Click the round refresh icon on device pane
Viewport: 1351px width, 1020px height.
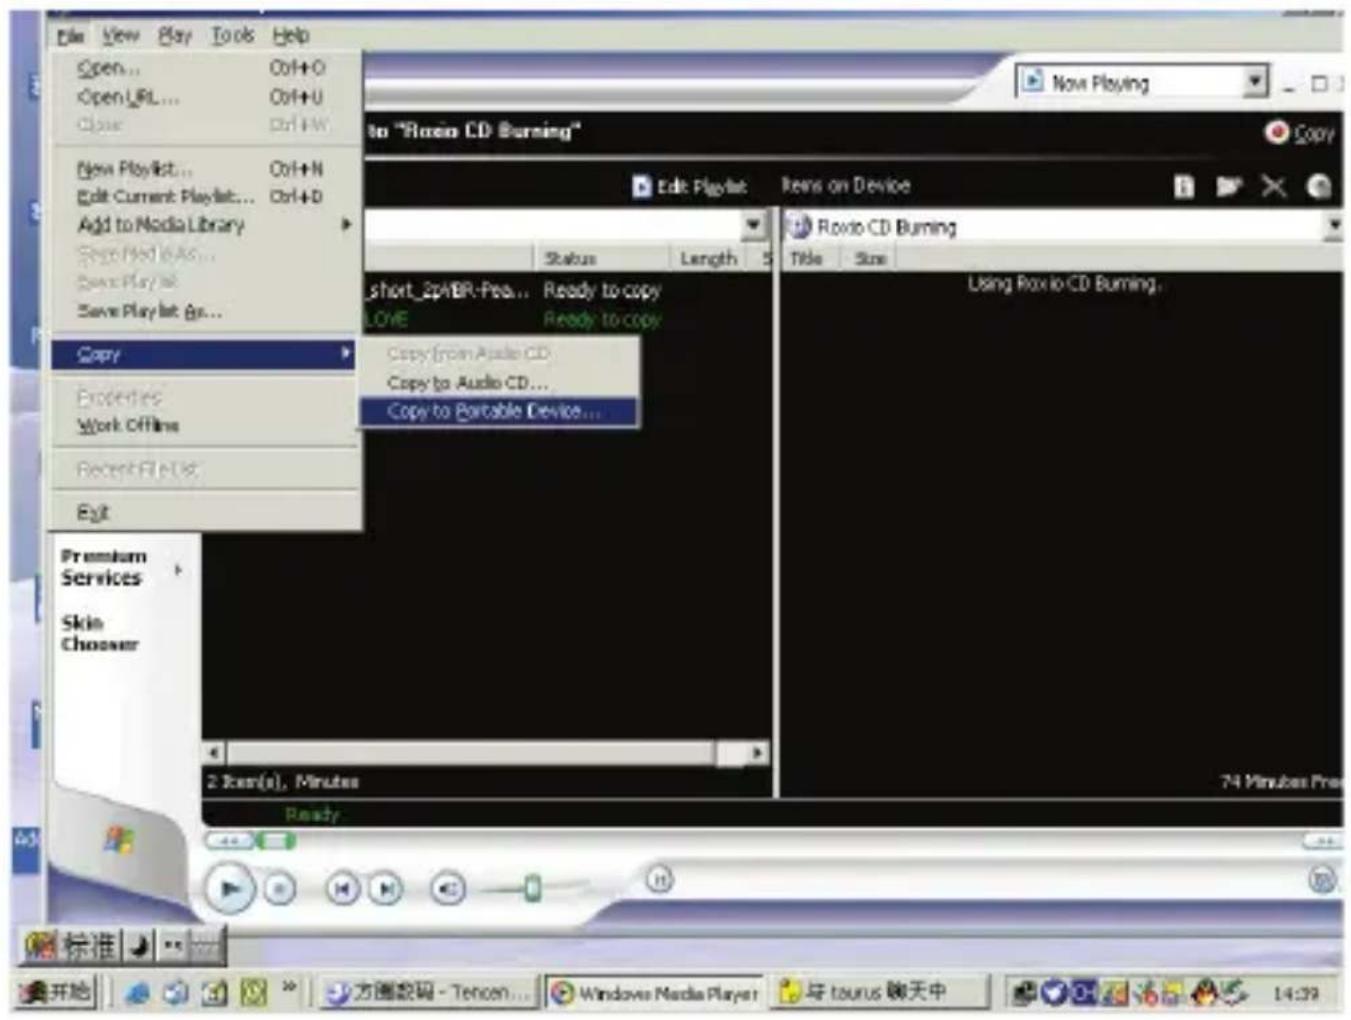point(1319,186)
